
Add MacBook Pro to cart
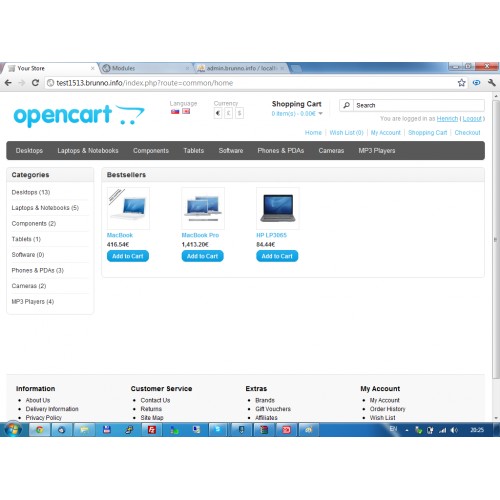pos(202,256)
